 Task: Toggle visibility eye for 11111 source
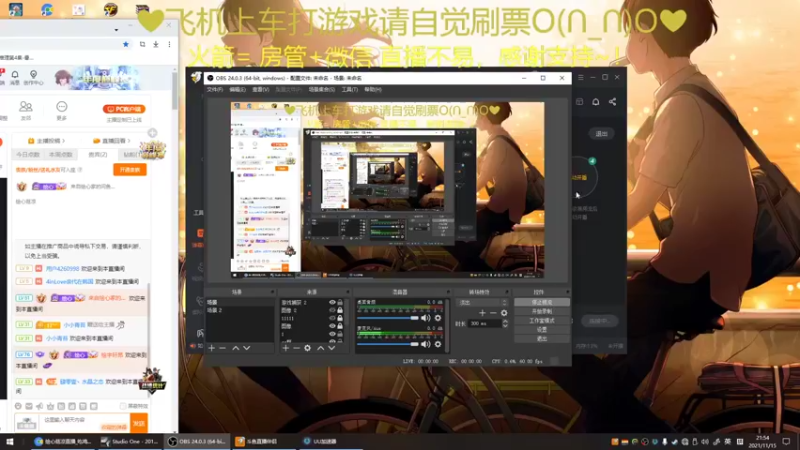pos(332,318)
